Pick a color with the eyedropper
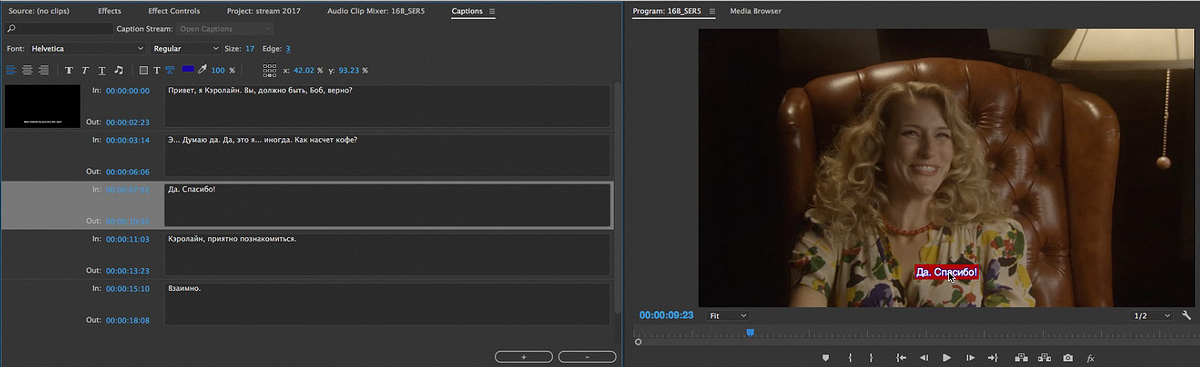The width and height of the screenshot is (1200, 367). (x=203, y=70)
